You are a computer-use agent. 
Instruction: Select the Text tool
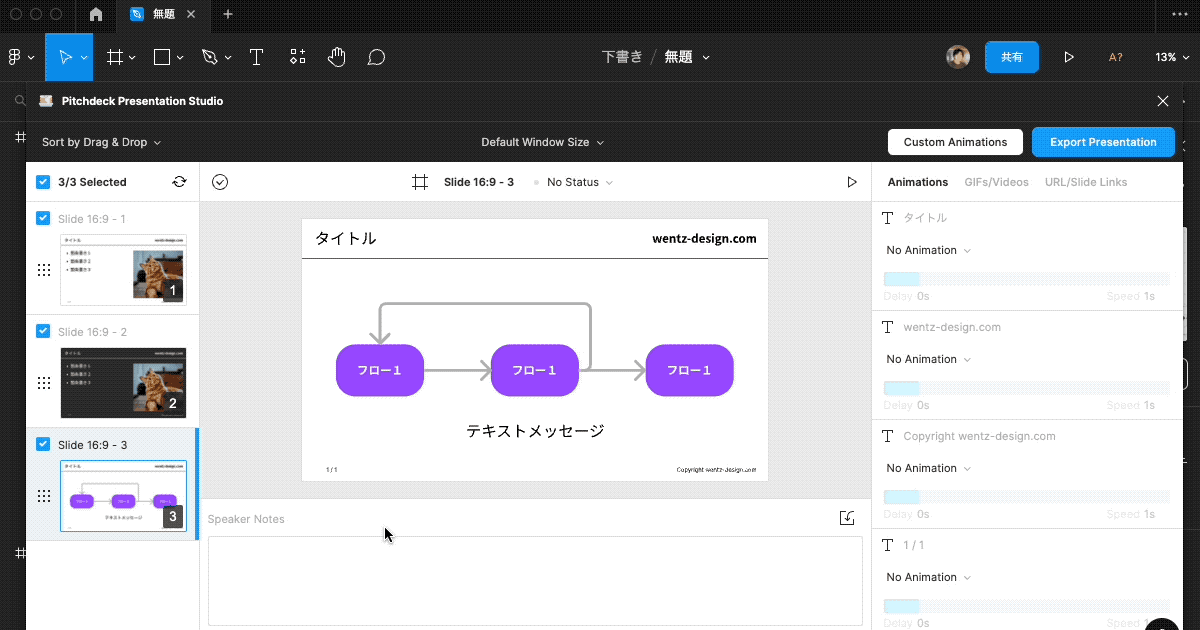(x=256, y=57)
